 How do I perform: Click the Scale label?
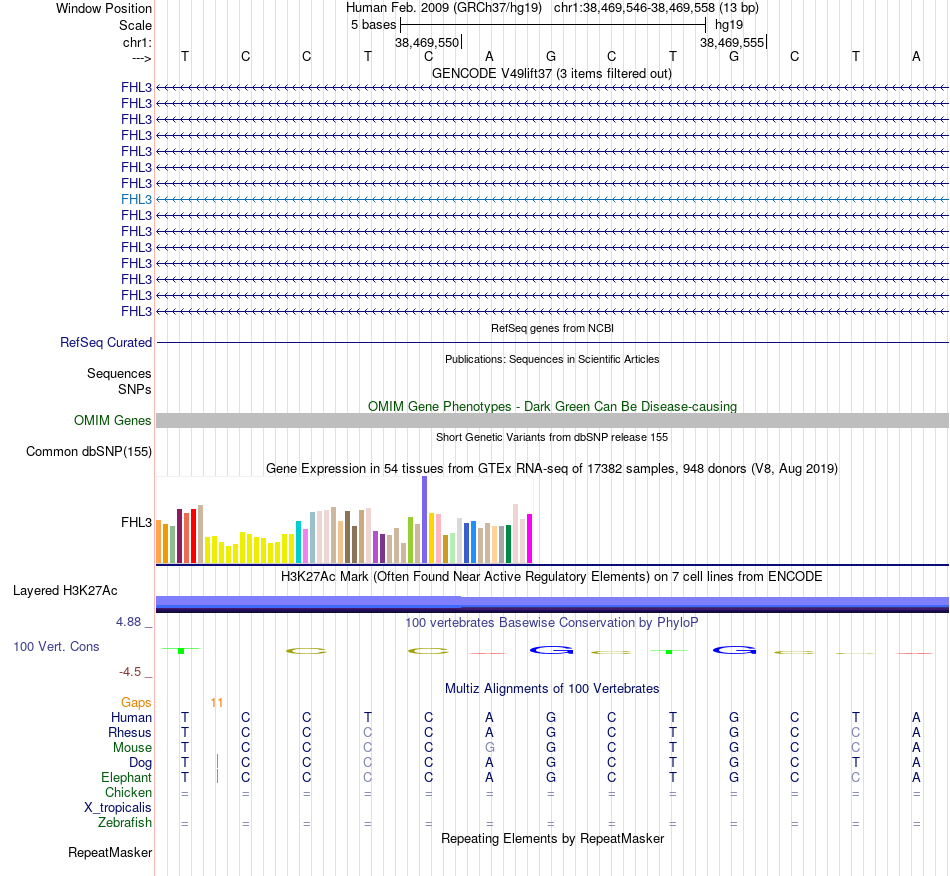(x=135, y=25)
